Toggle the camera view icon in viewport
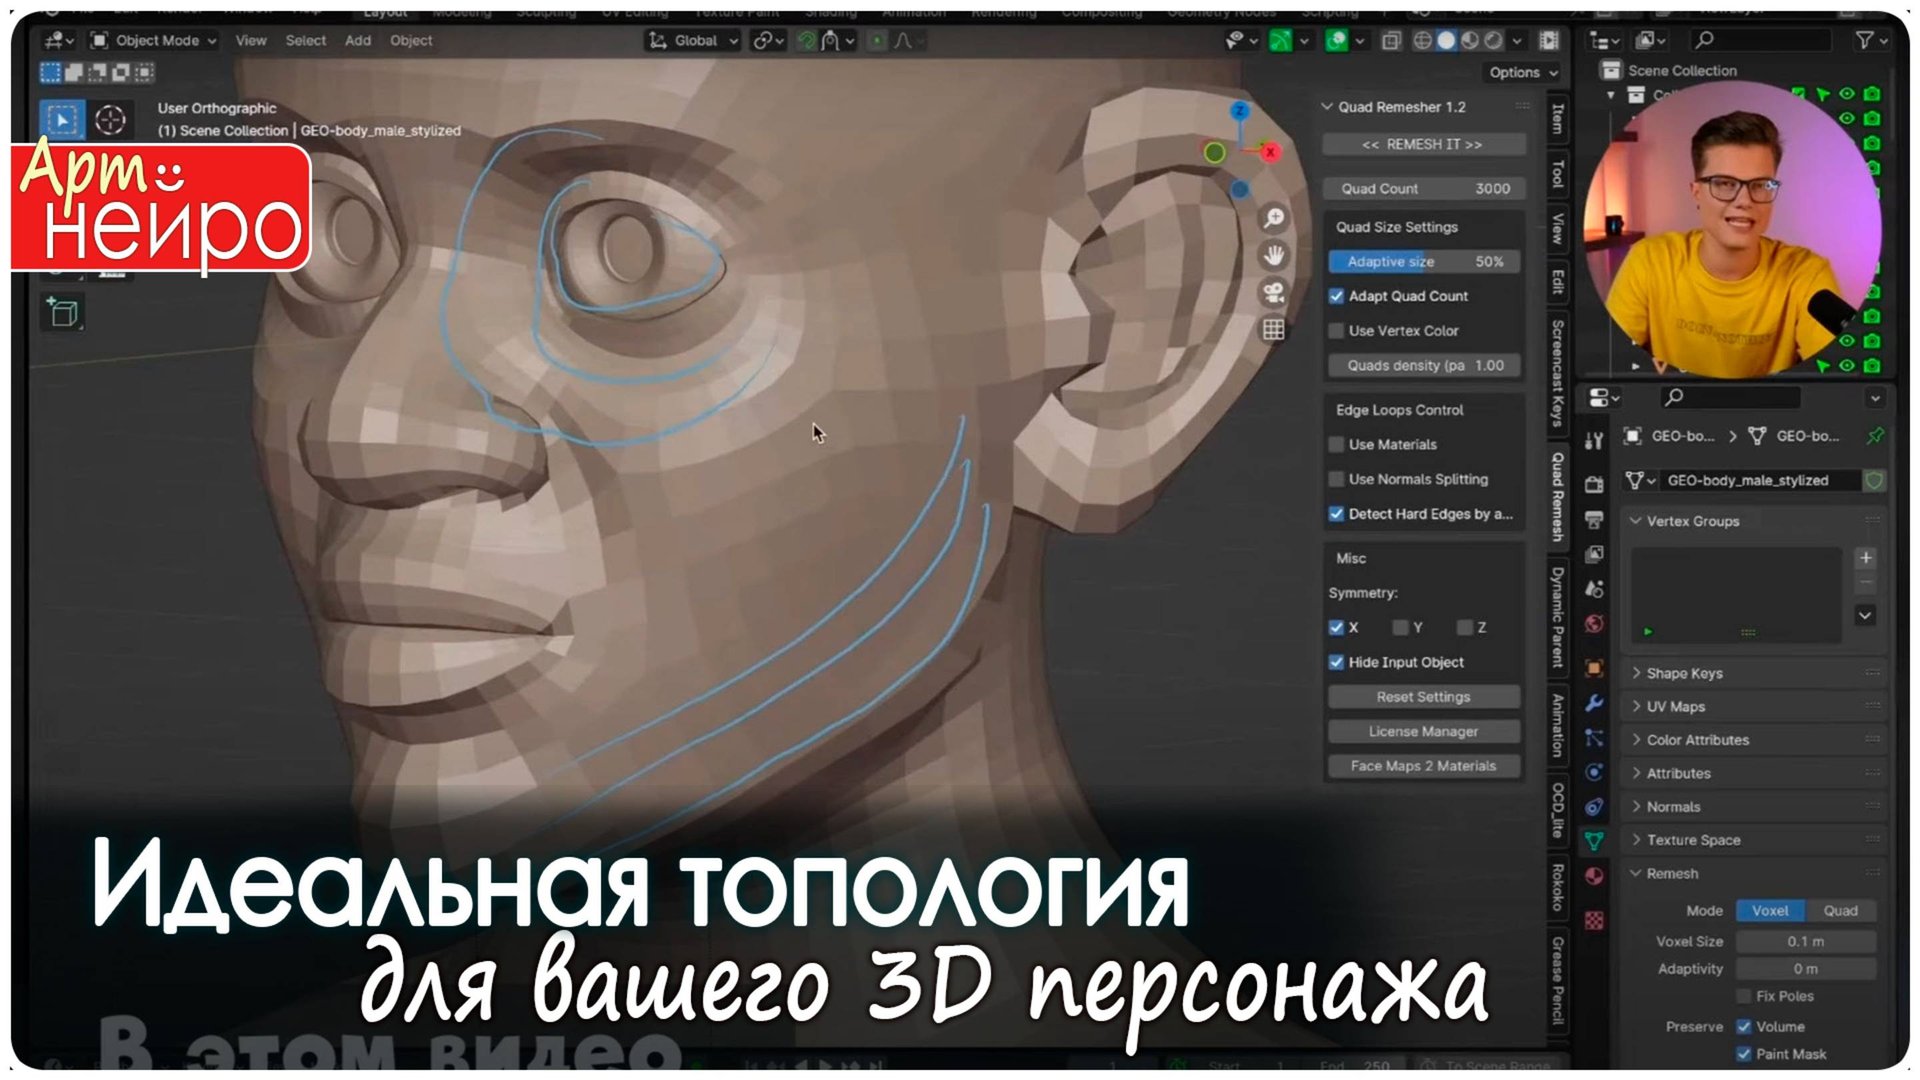This screenshot has width=1920, height=1080. [1272, 292]
